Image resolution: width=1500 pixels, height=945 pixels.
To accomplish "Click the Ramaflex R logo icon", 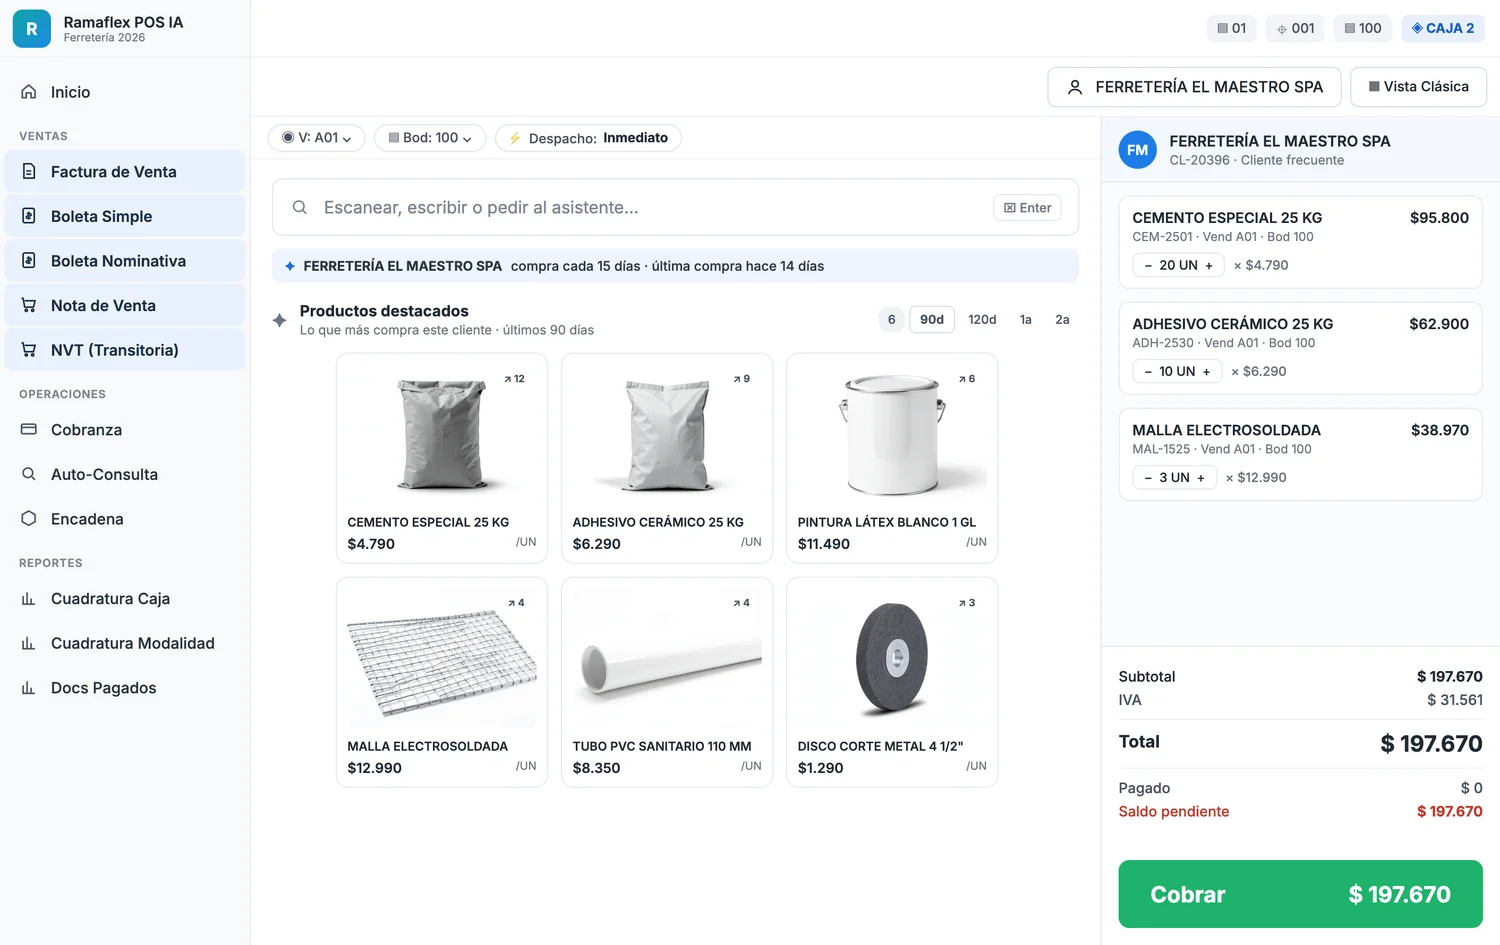I will 31,29.
